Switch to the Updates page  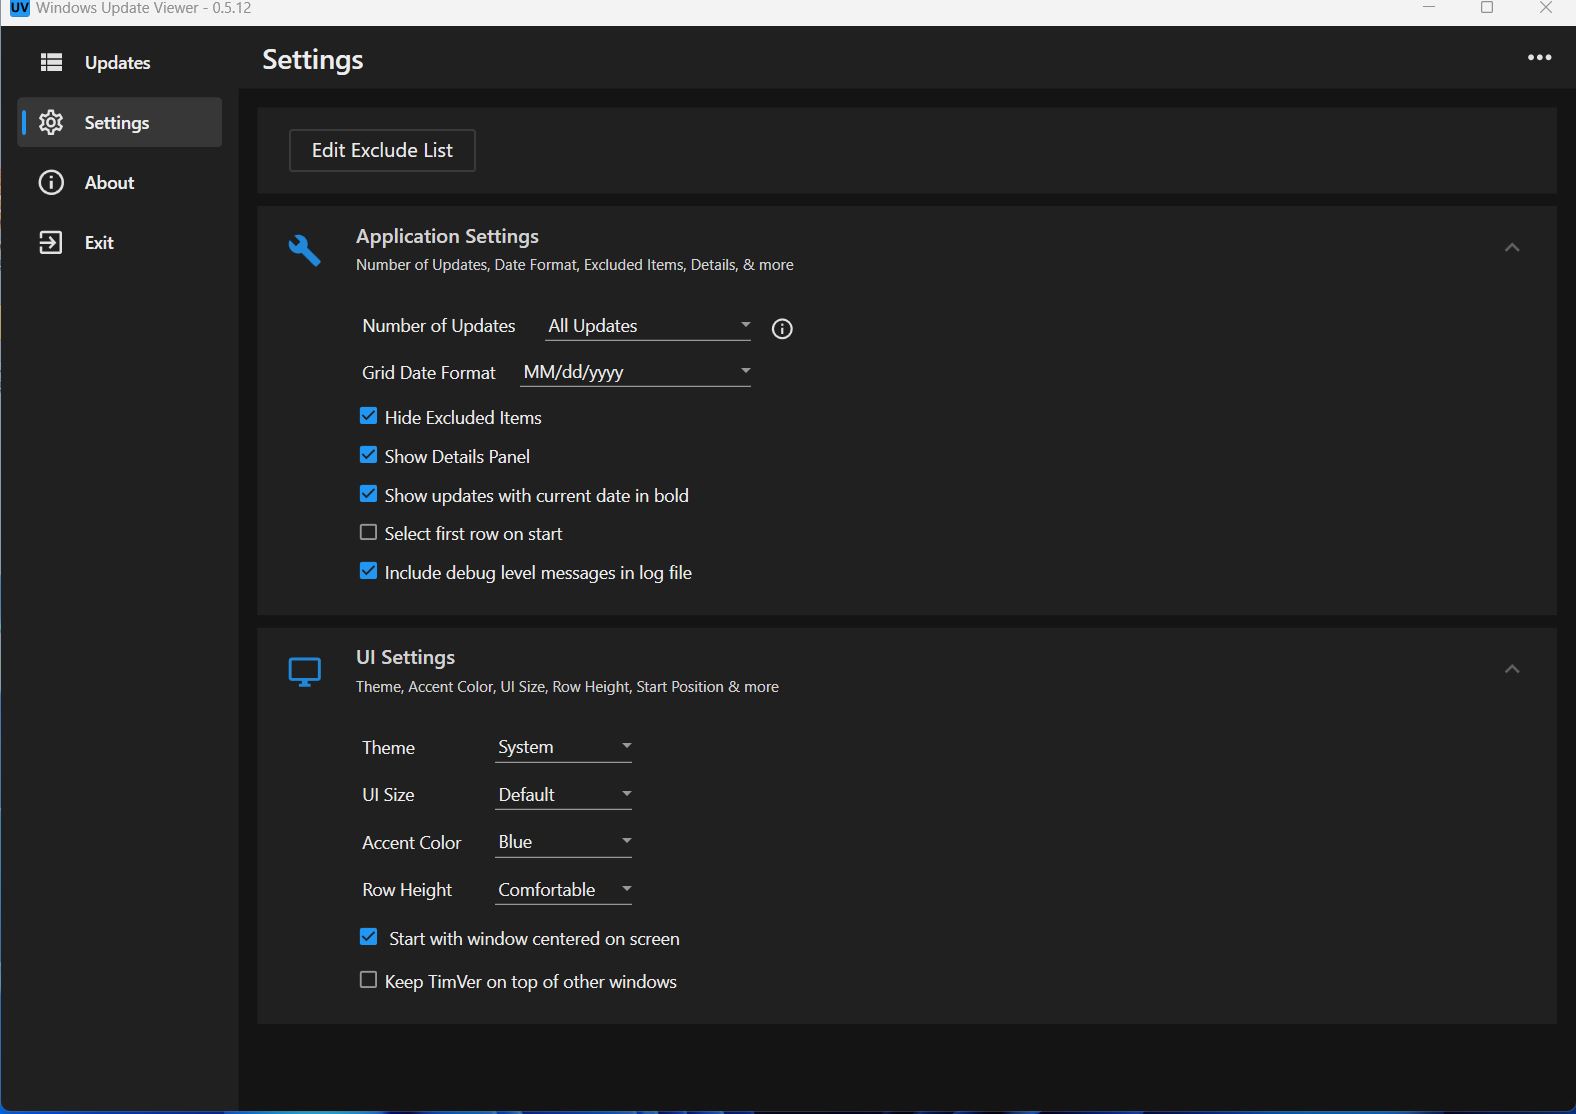click(x=117, y=62)
